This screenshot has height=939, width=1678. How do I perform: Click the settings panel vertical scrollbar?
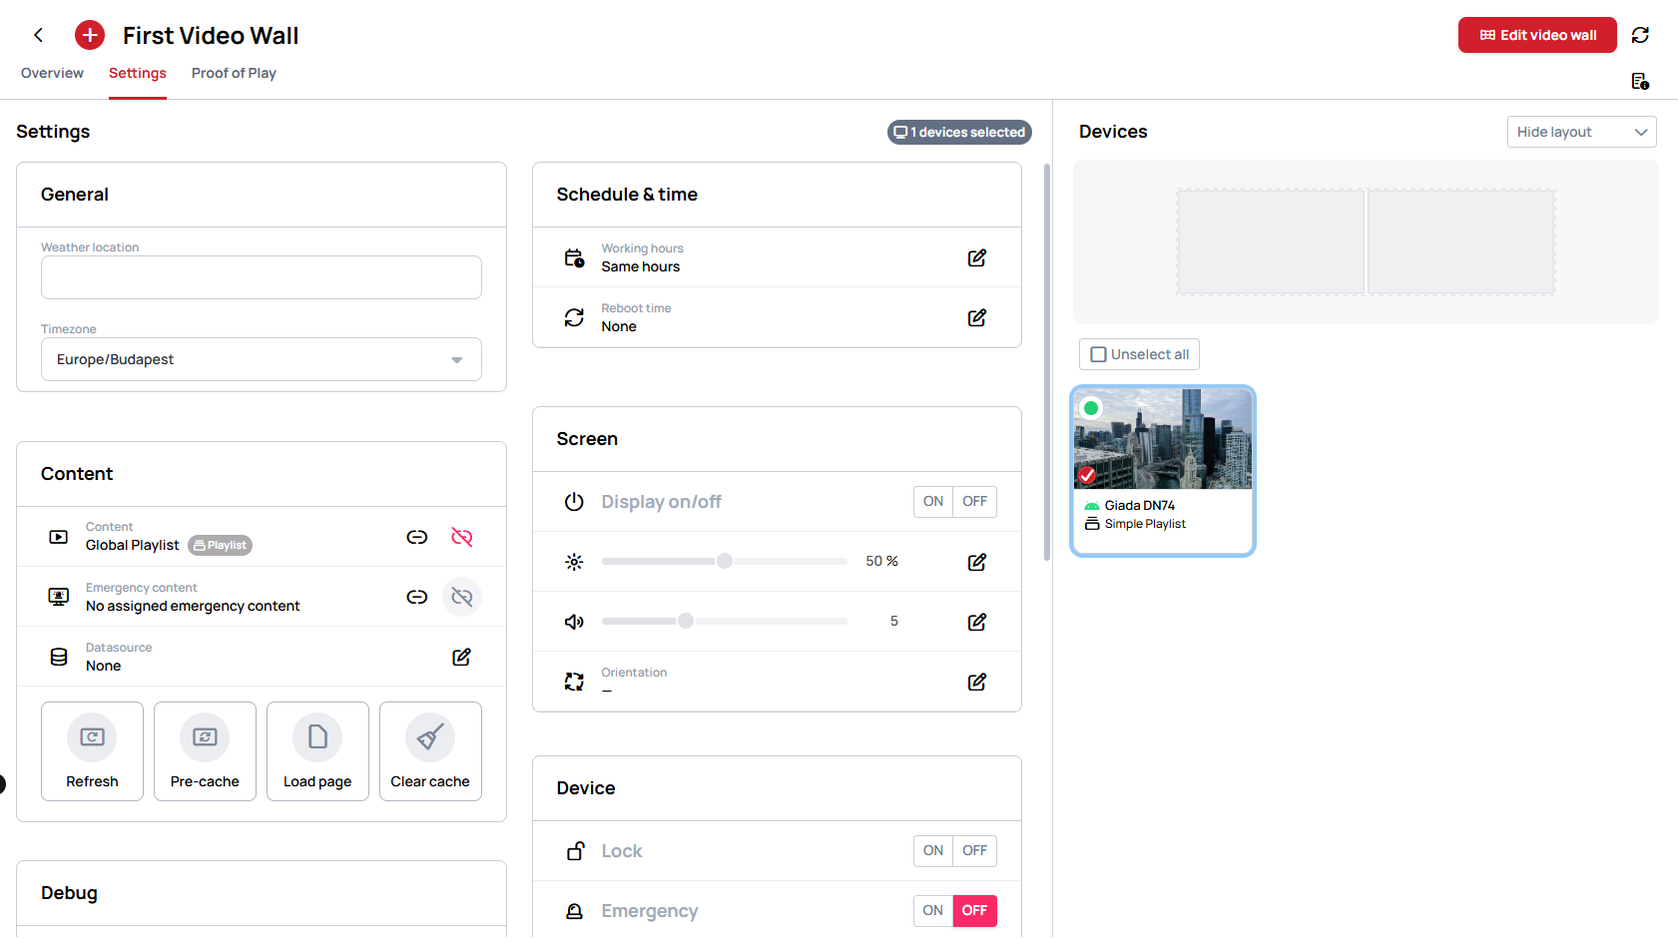pyautogui.click(x=1047, y=362)
